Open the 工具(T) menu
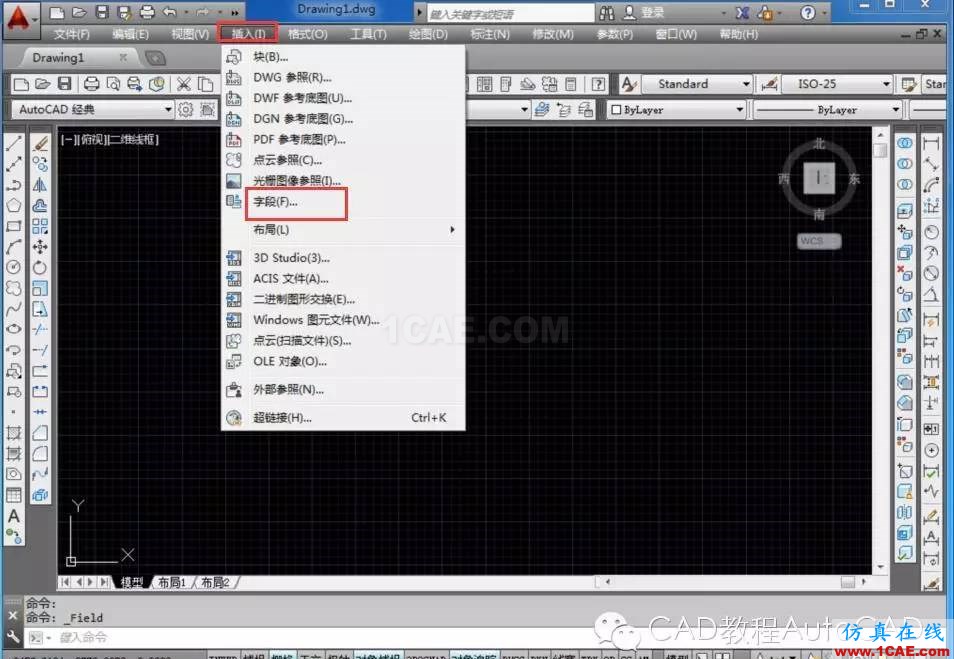 368,34
